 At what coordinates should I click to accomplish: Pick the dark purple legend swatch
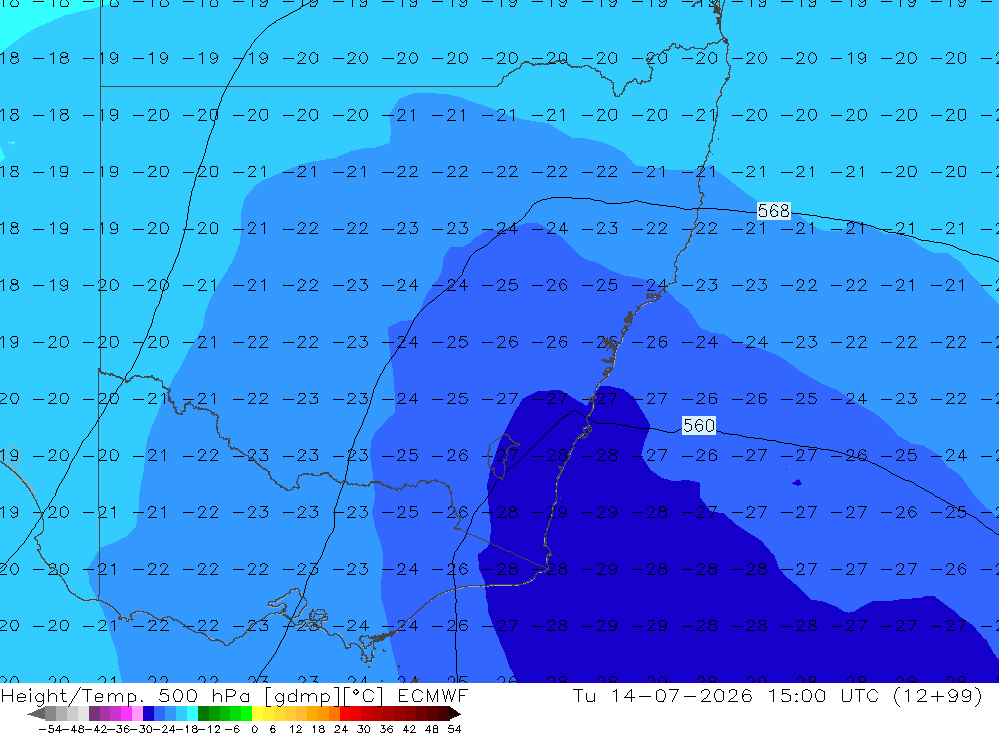pyautogui.click(x=94, y=714)
